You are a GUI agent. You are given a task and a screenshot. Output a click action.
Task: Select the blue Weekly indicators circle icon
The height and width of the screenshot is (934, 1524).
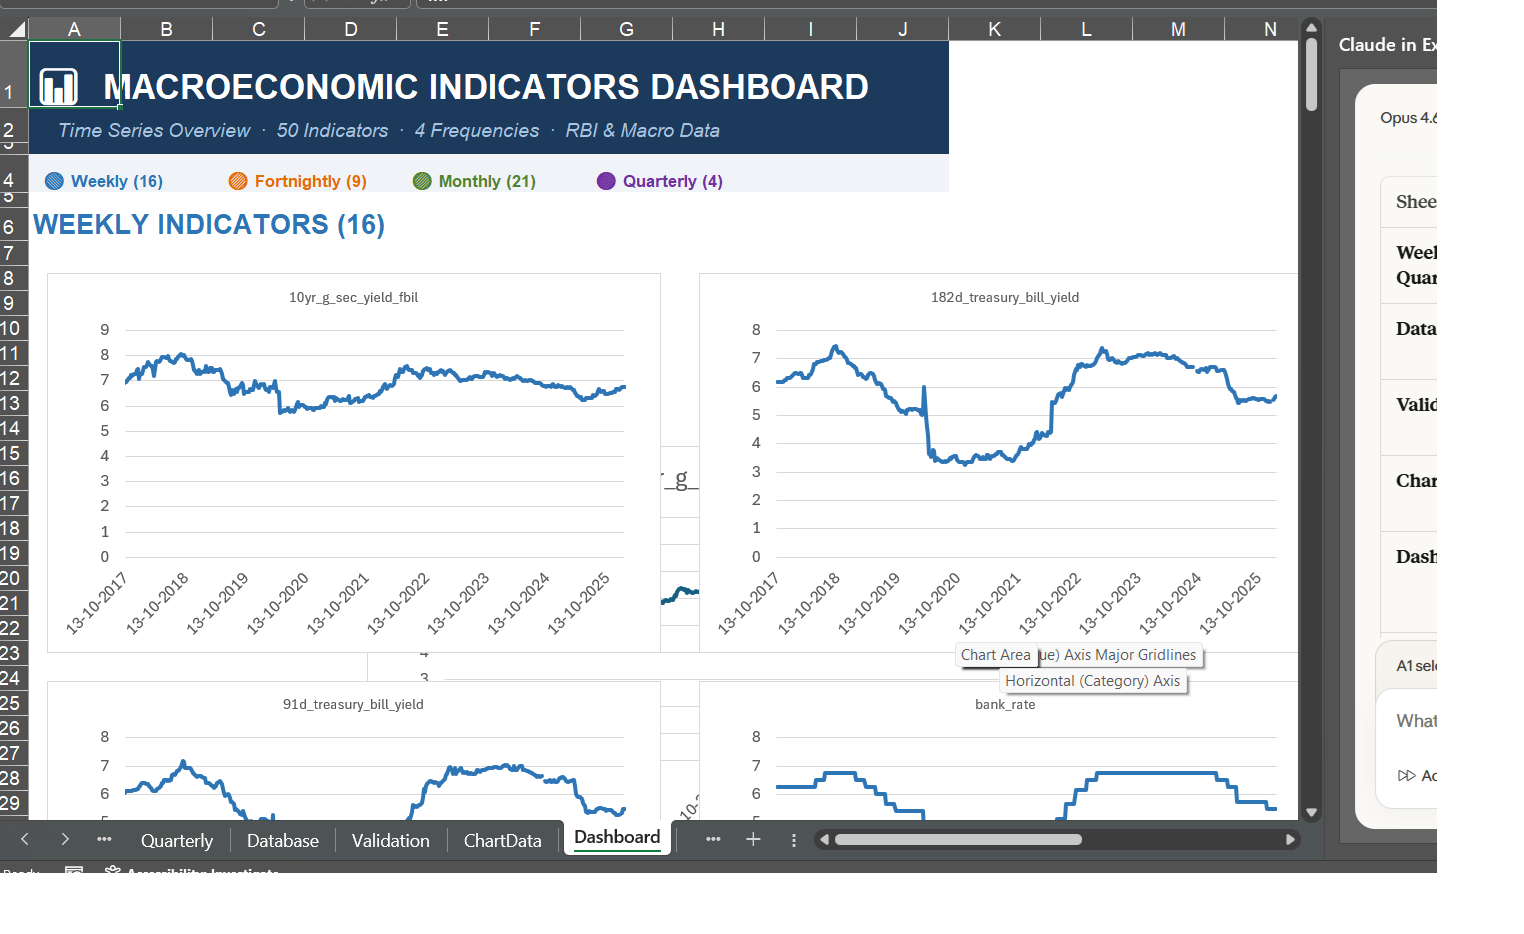(52, 181)
